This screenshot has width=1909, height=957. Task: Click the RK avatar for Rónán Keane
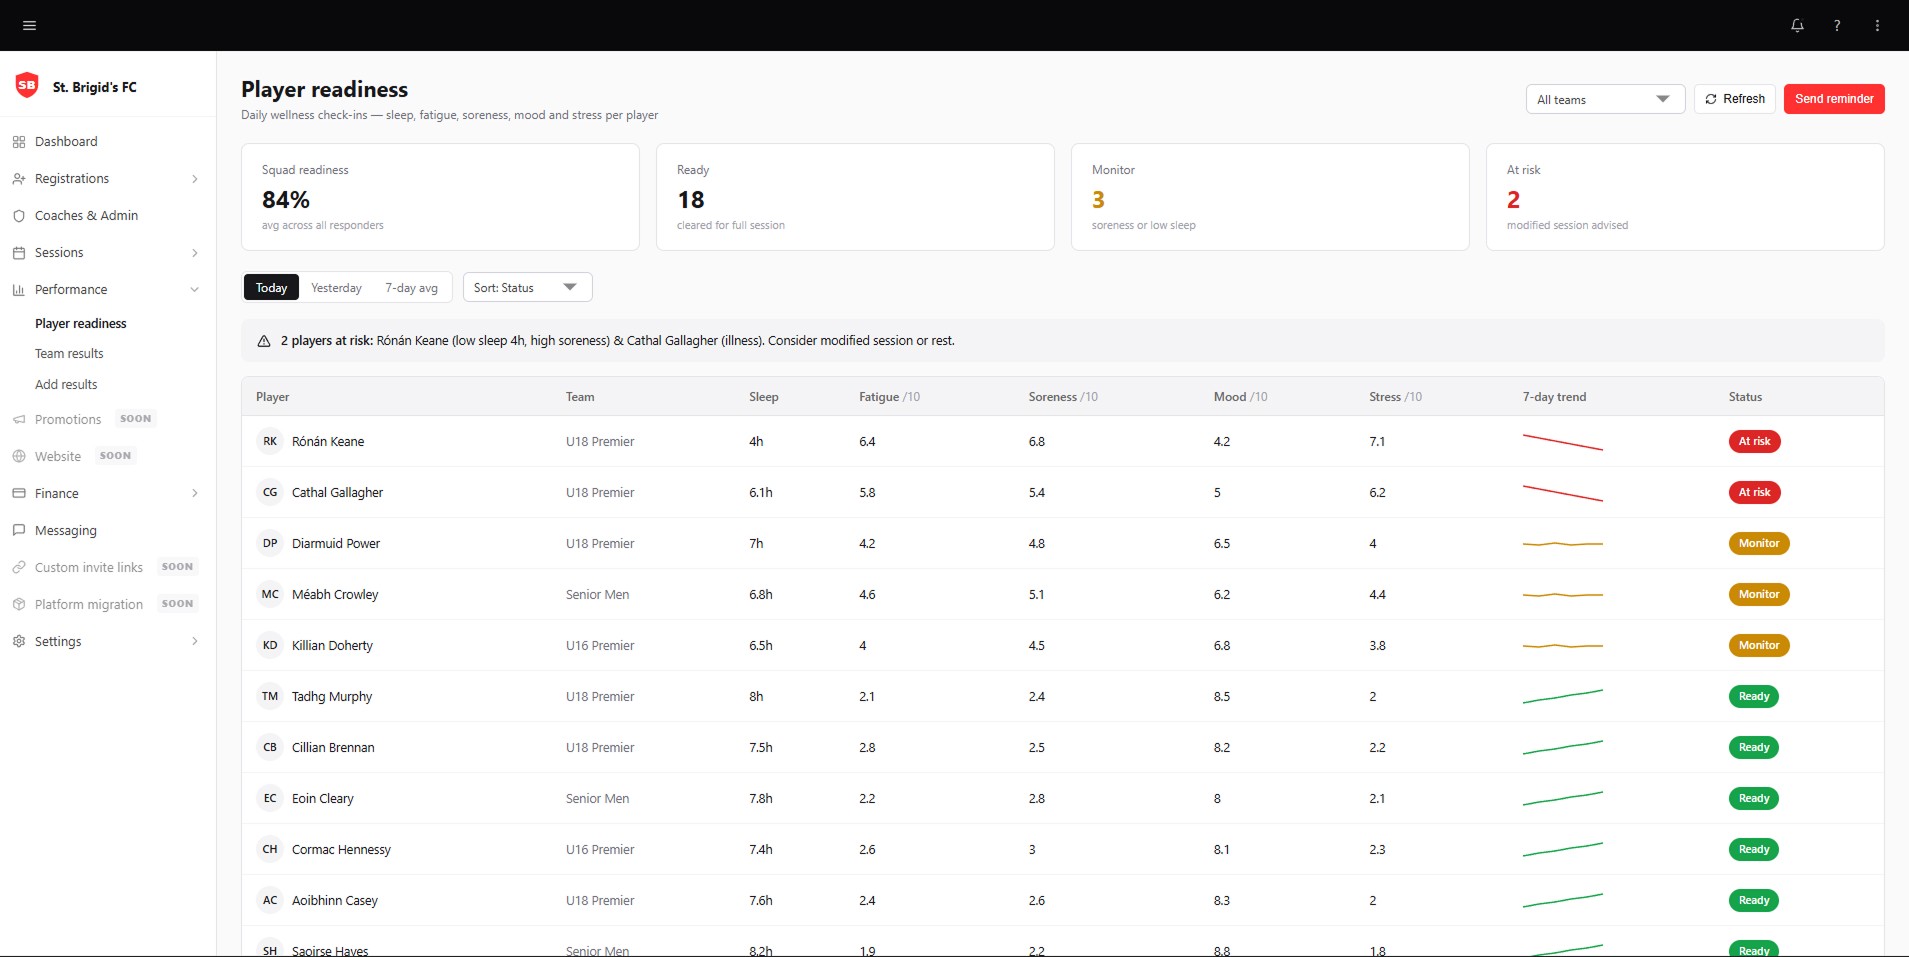click(x=270, y=441)
